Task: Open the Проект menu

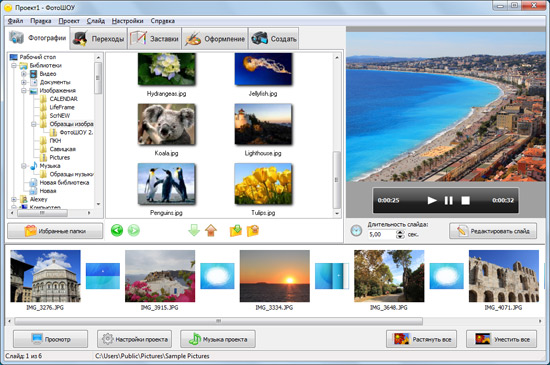Action: coord(69,21)
